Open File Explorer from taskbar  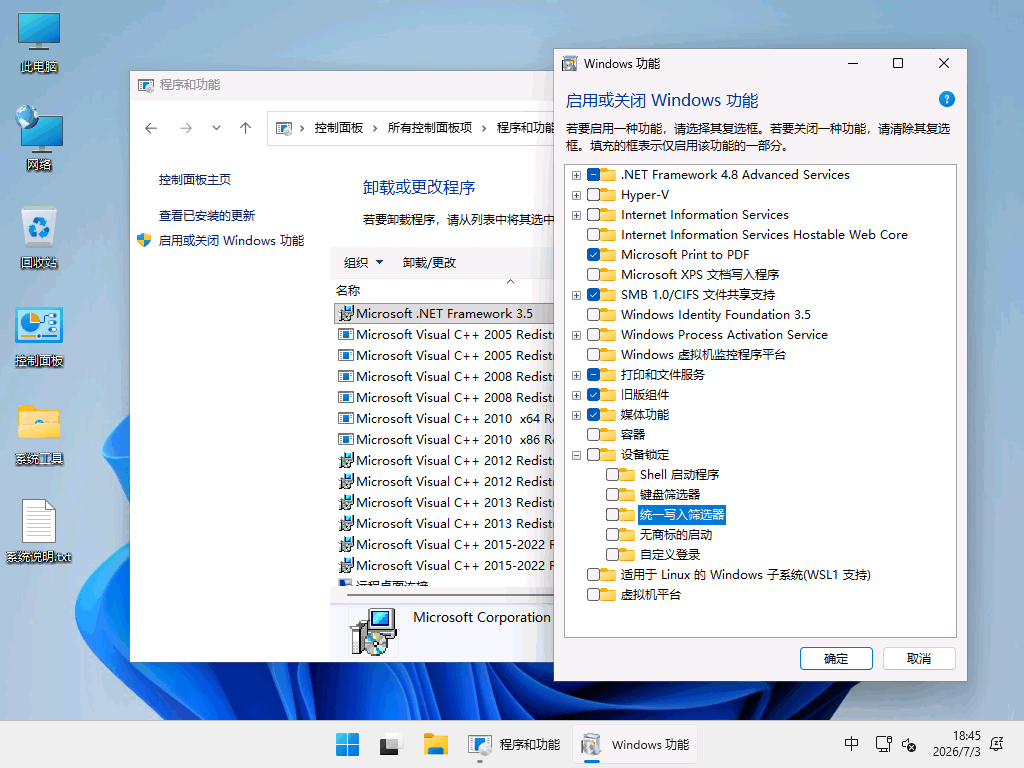[435, 744]
